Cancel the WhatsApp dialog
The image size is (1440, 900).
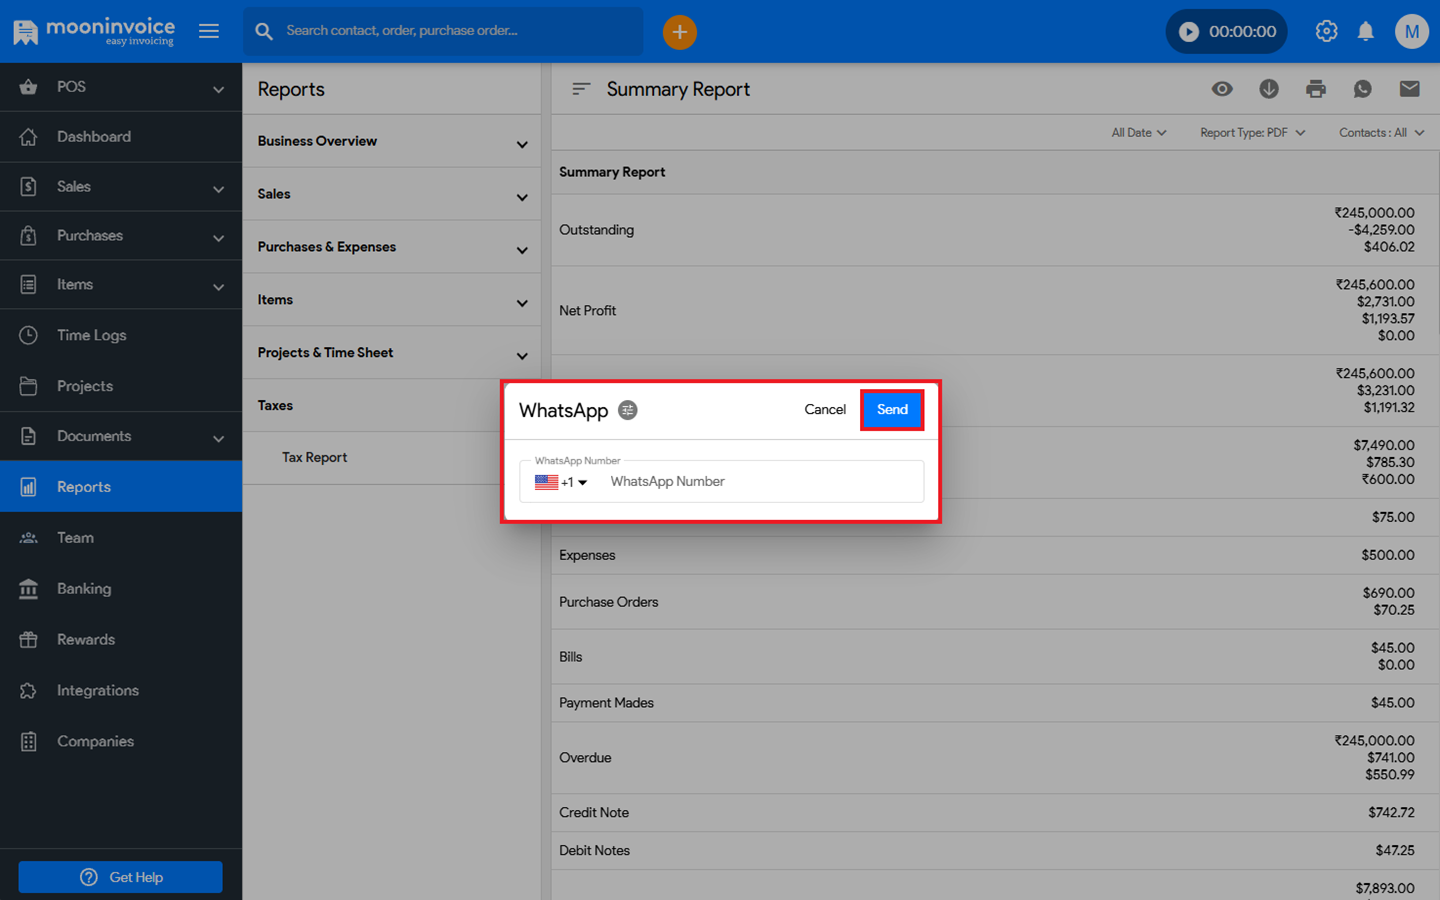(824, 410)
